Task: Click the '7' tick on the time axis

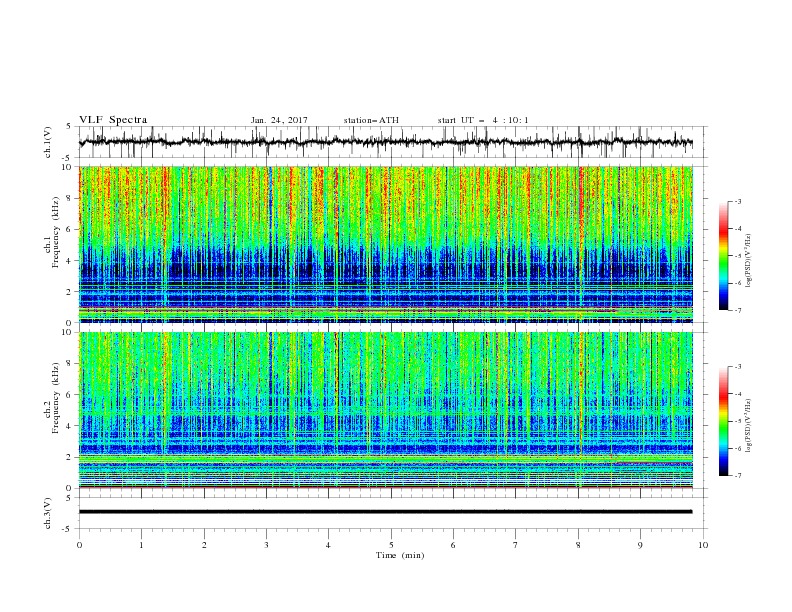Action: tap(516, 545)
